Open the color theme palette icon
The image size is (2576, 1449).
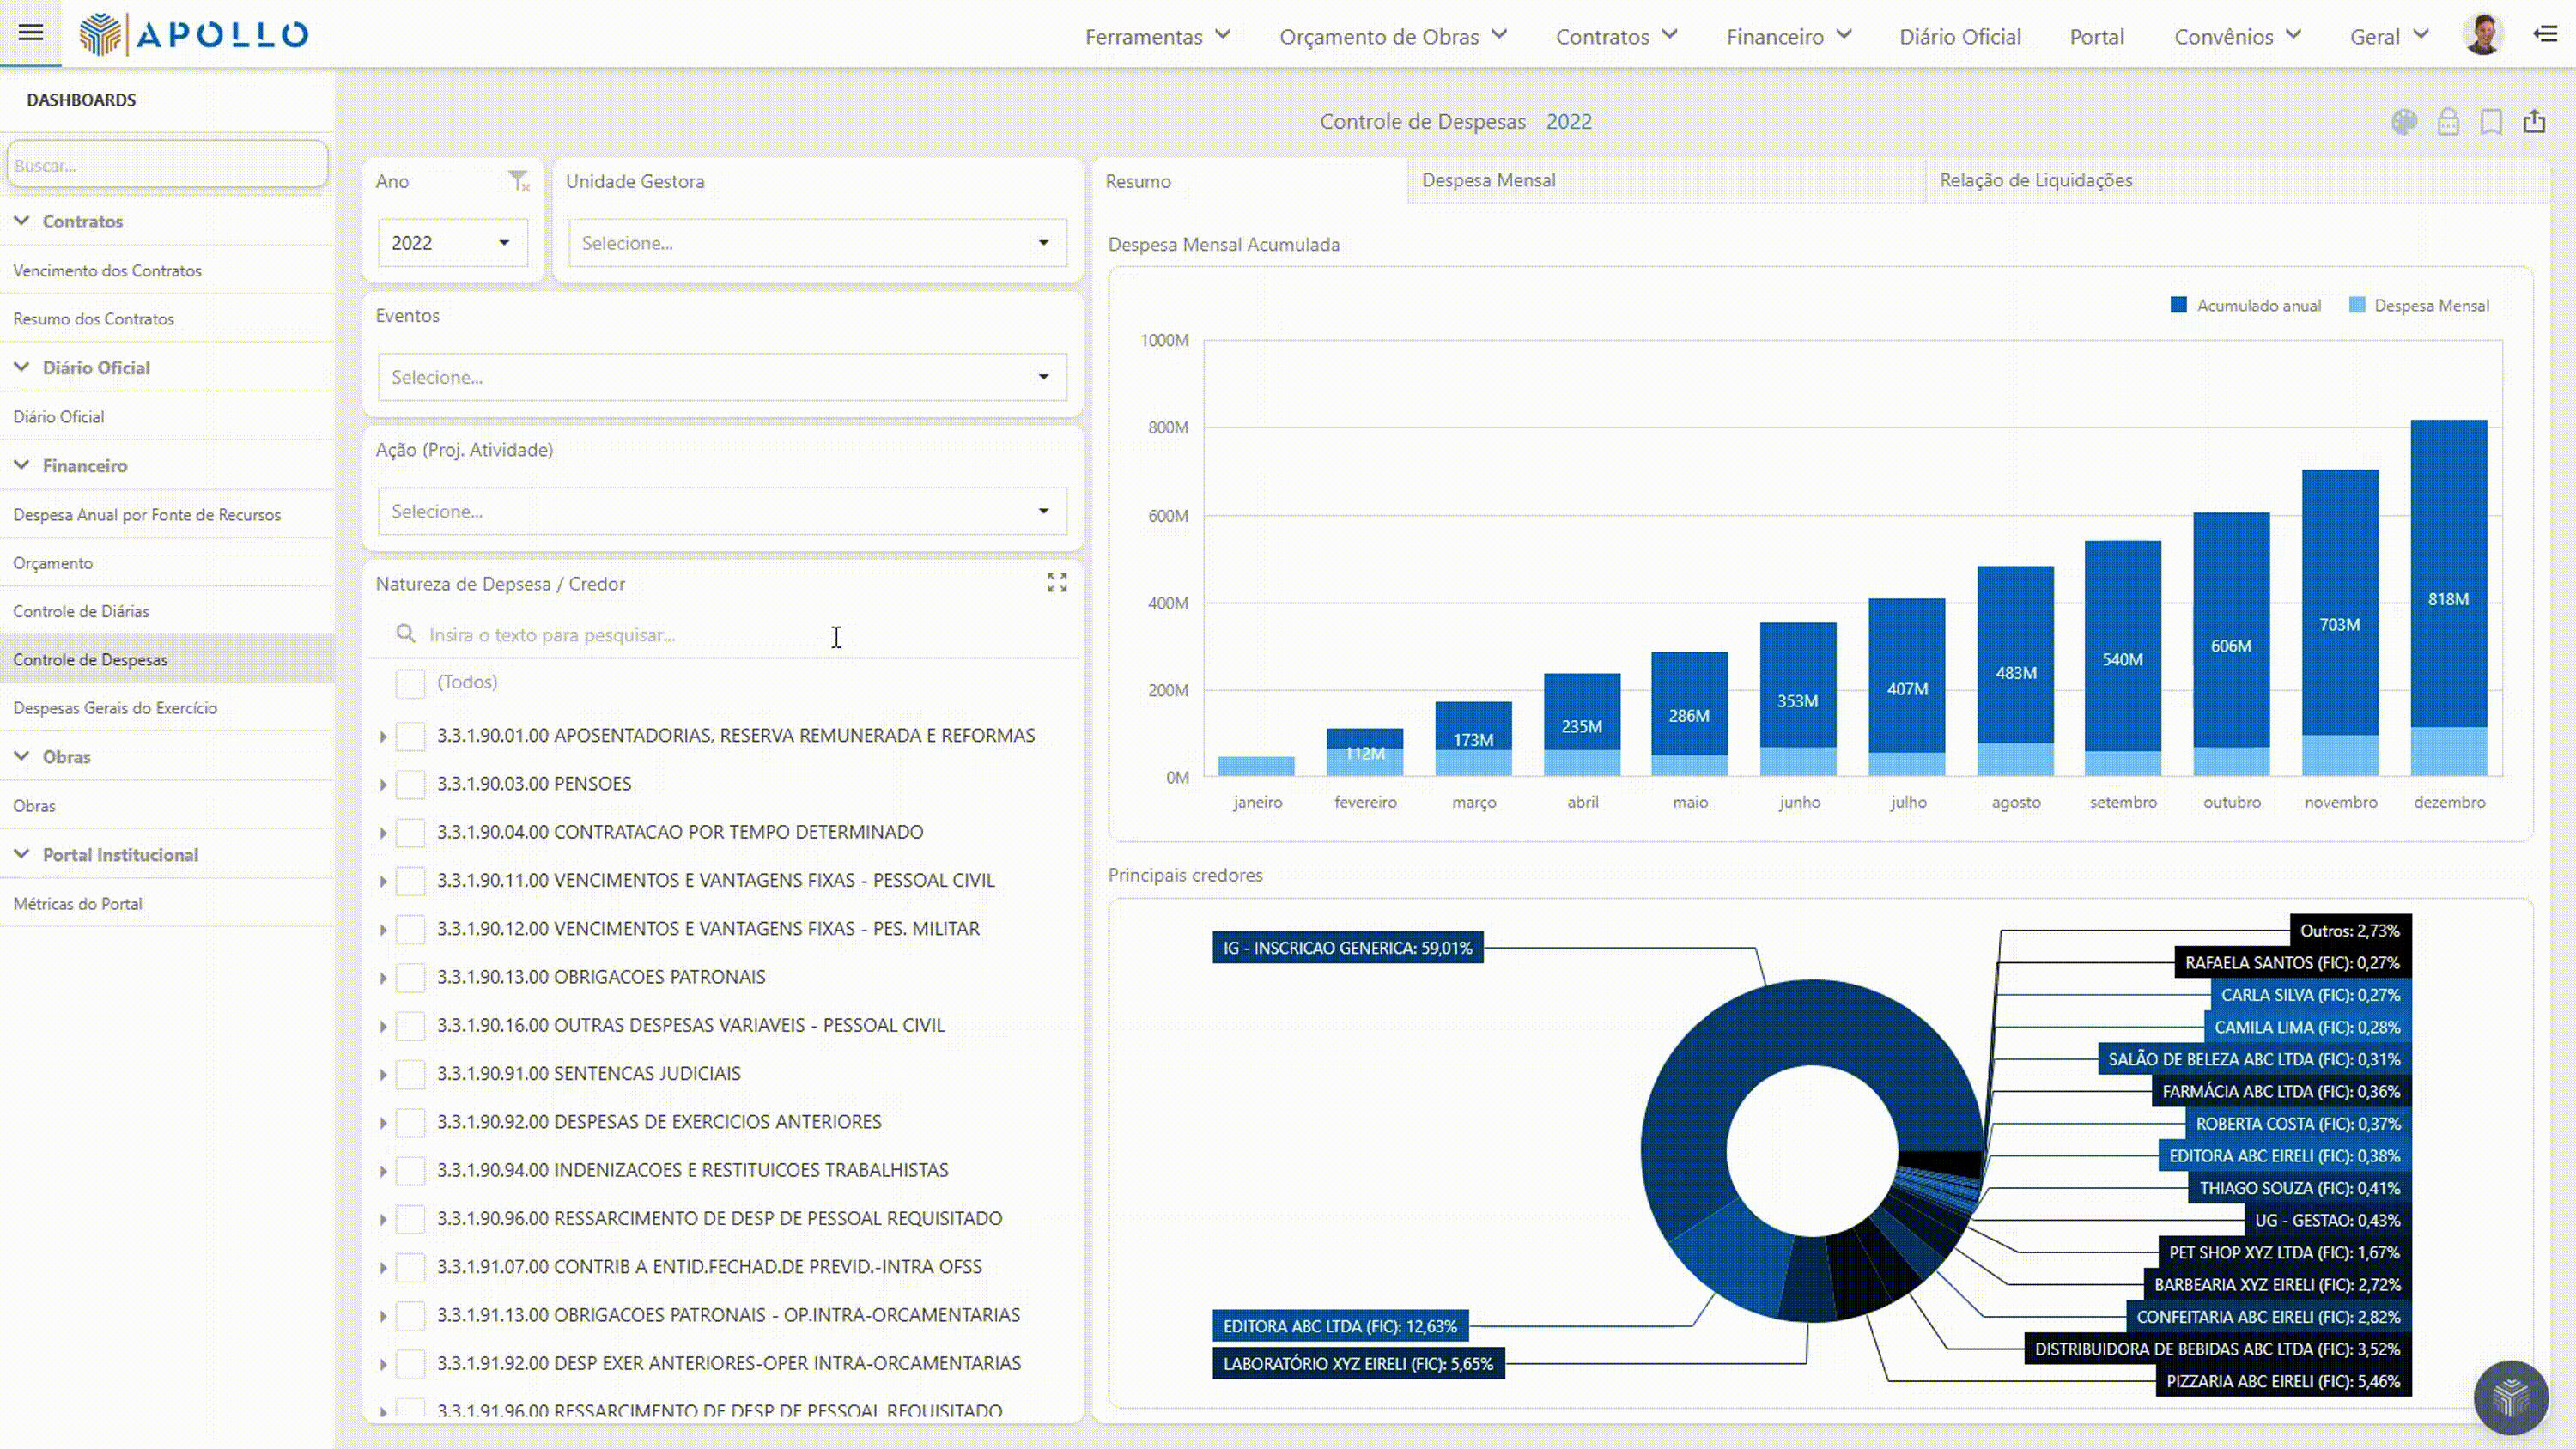click(2405, 122)
